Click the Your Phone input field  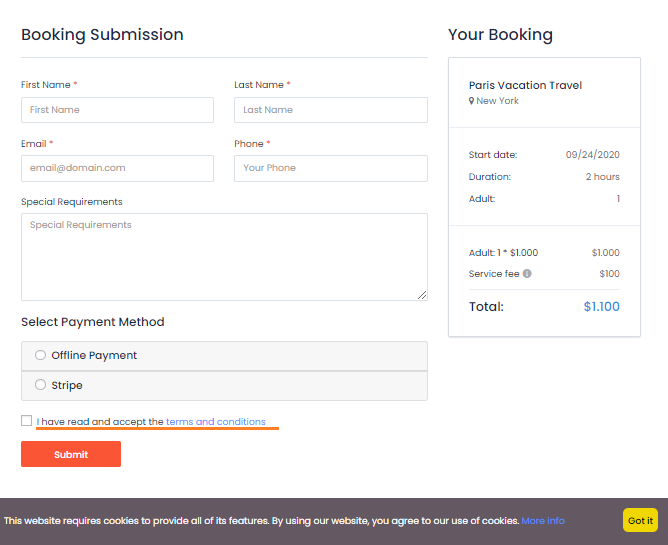click(331, 168)
